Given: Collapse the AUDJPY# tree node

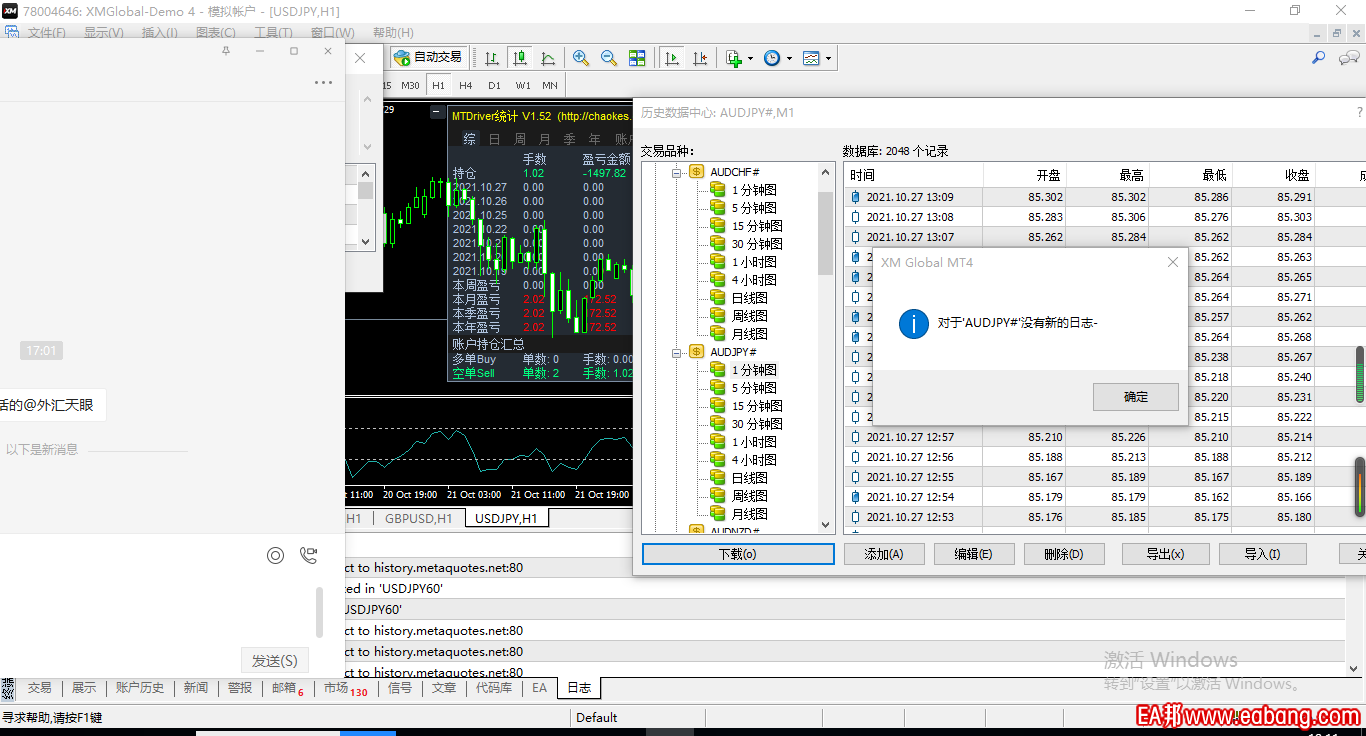Looking at the screenshot, I should click(677, 352).
